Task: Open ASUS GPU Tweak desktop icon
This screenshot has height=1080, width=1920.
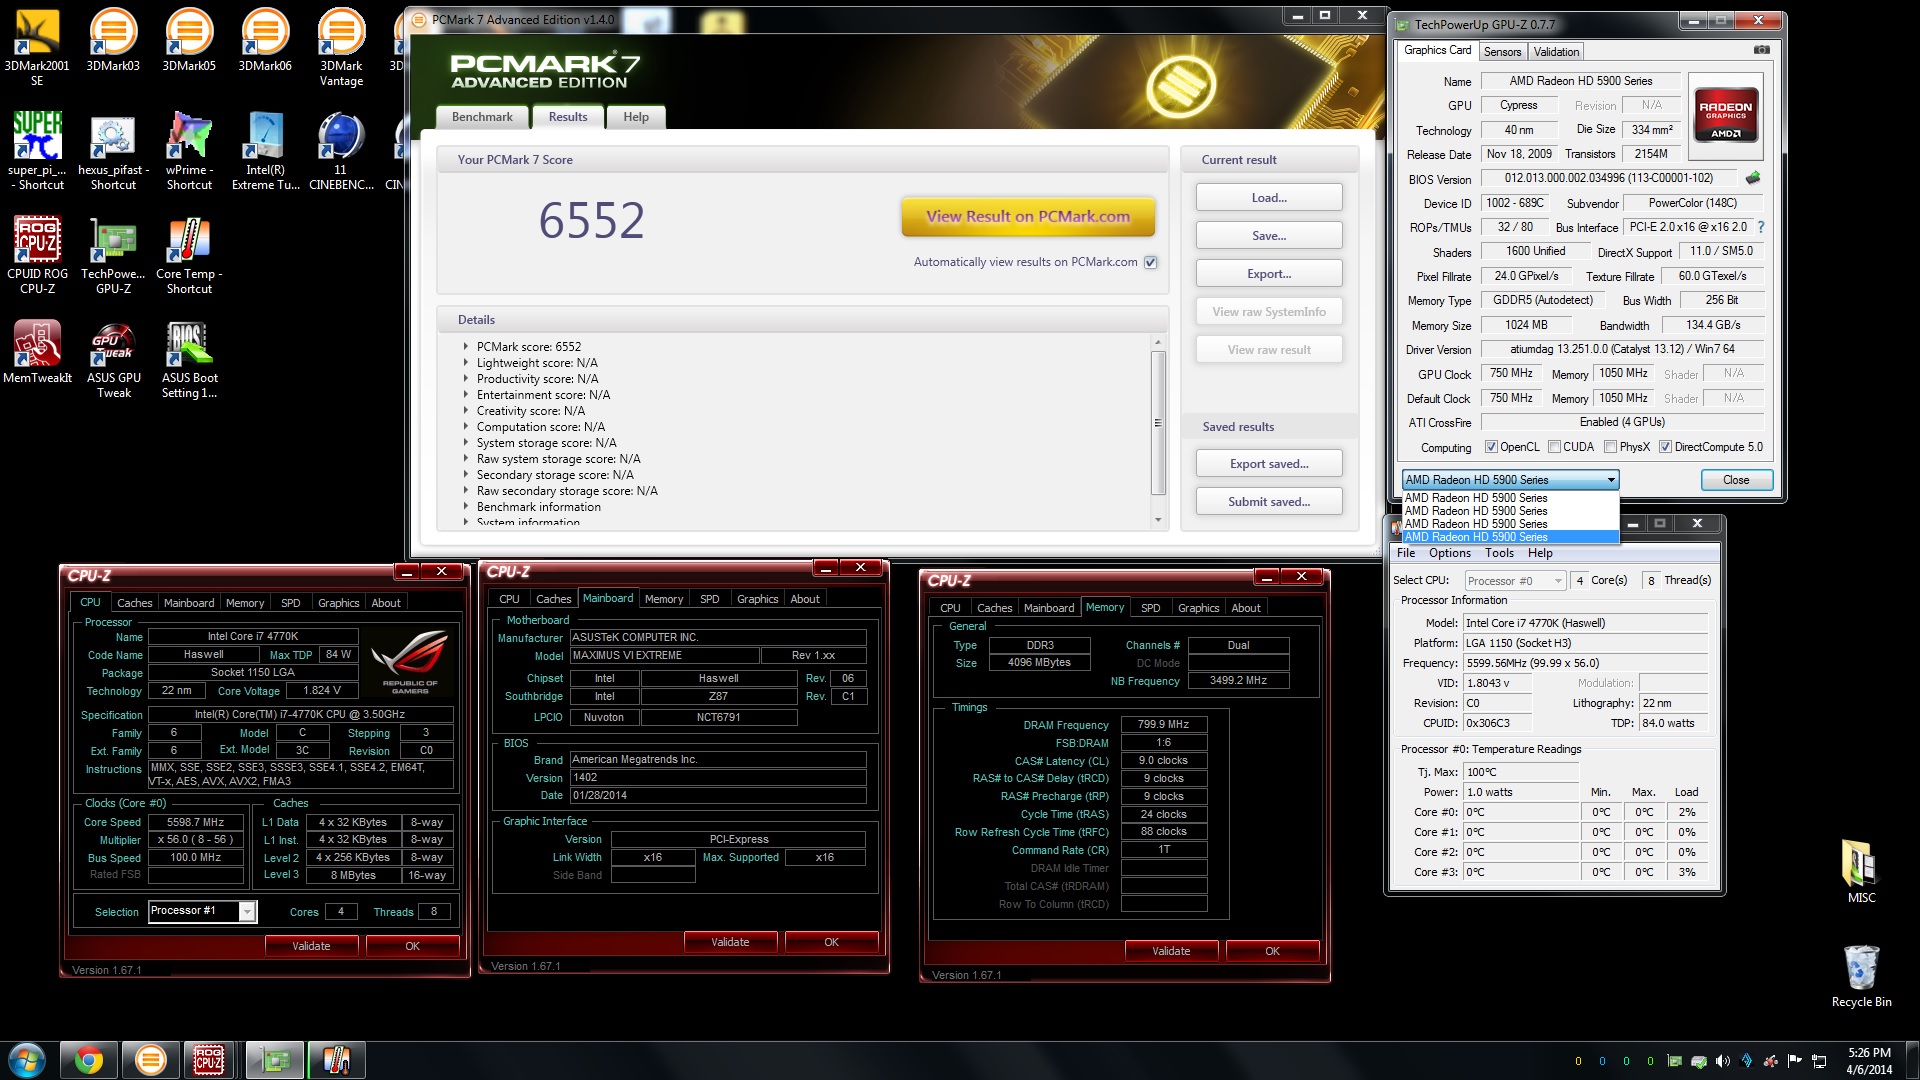Action: coord(113,359)
